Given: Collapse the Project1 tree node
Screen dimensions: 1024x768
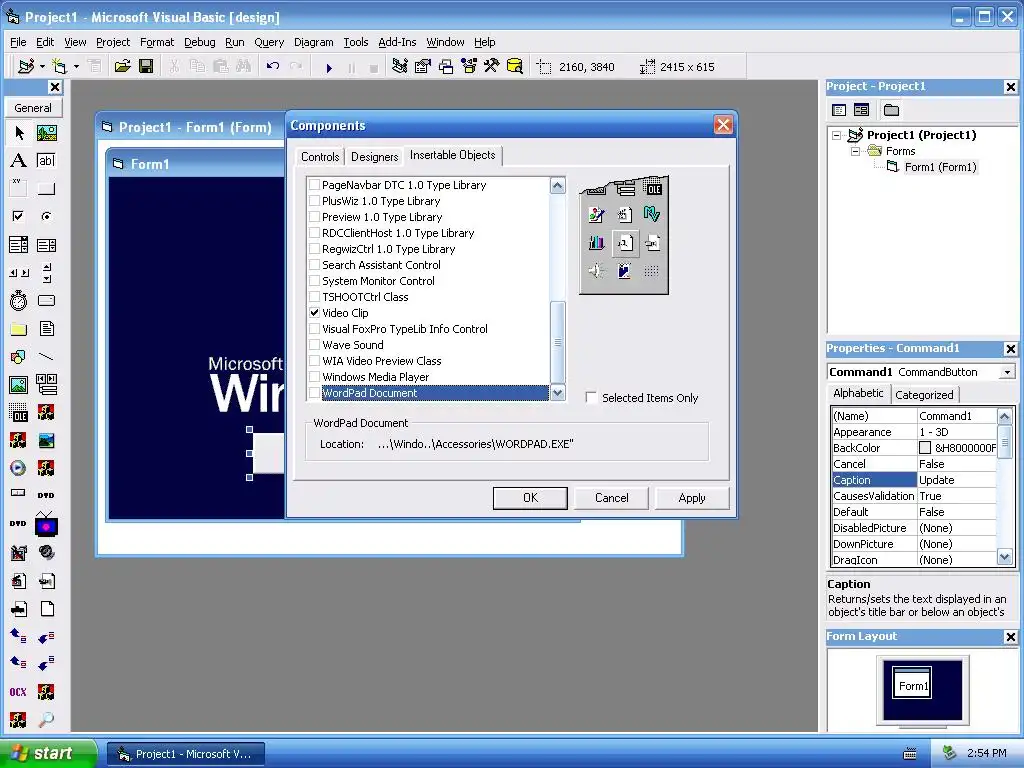Looking at the screenshot, I should click(837, 135).
